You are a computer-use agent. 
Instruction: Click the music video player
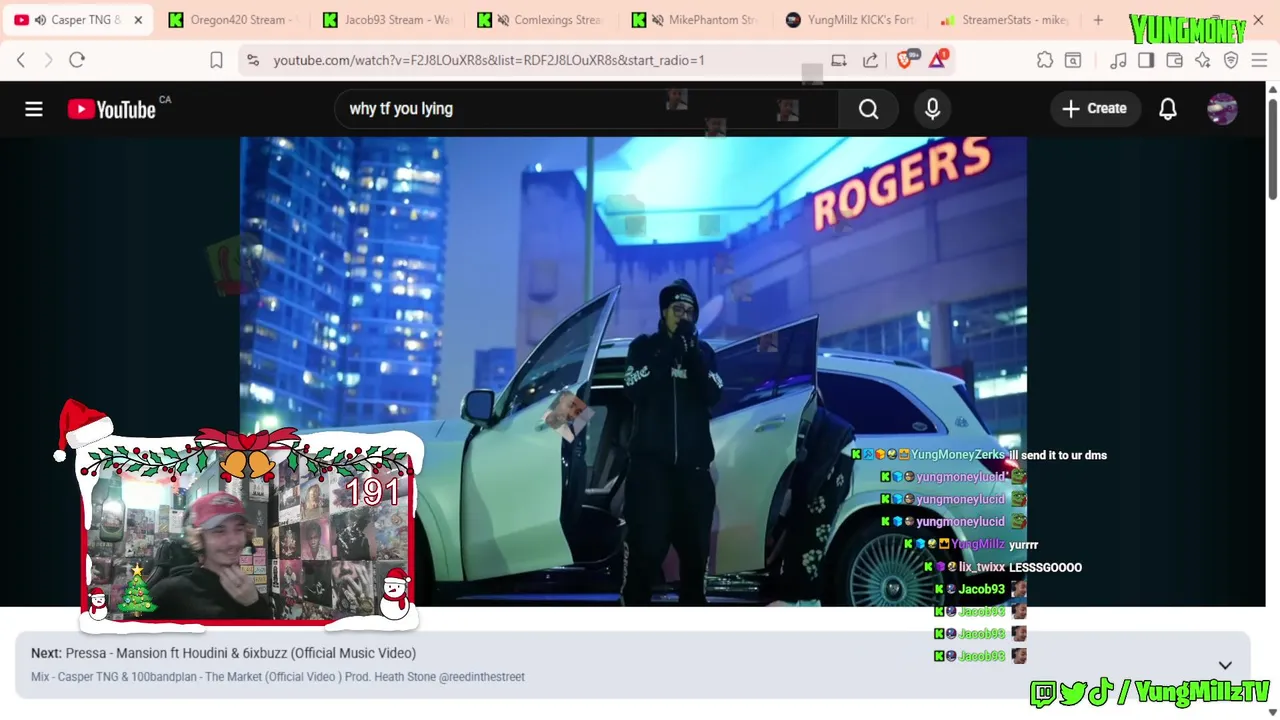pos(633,371)
